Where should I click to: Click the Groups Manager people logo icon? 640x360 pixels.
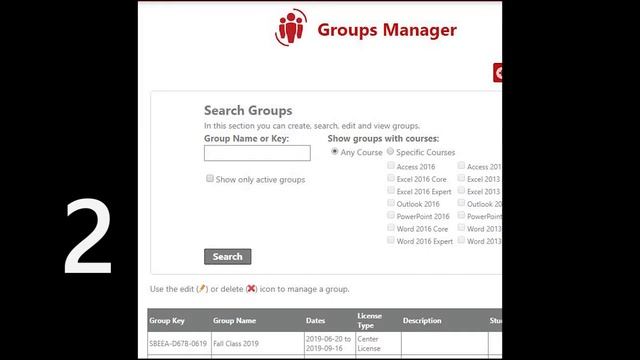(291, 27)
